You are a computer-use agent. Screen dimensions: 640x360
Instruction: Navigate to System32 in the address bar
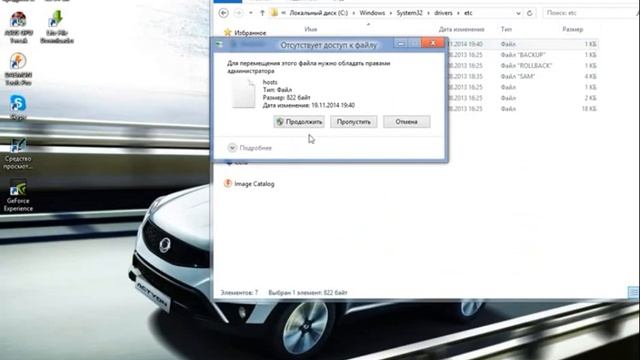409,13
